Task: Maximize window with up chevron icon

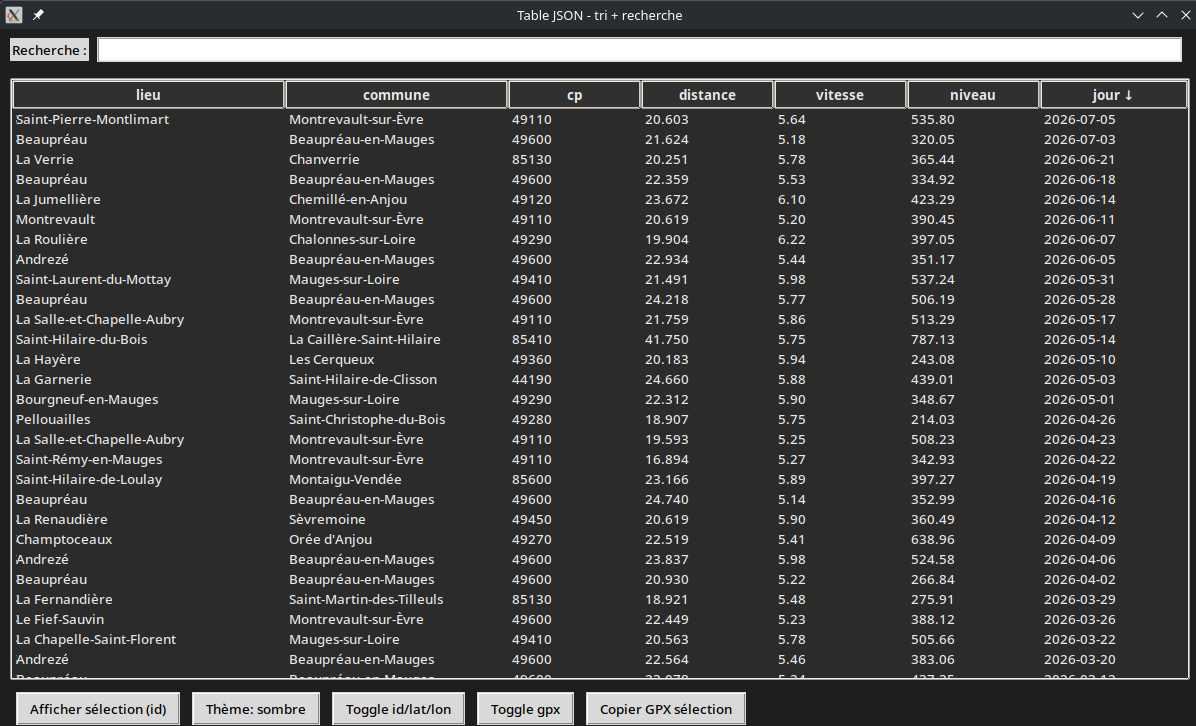Action: point(1162,14)
